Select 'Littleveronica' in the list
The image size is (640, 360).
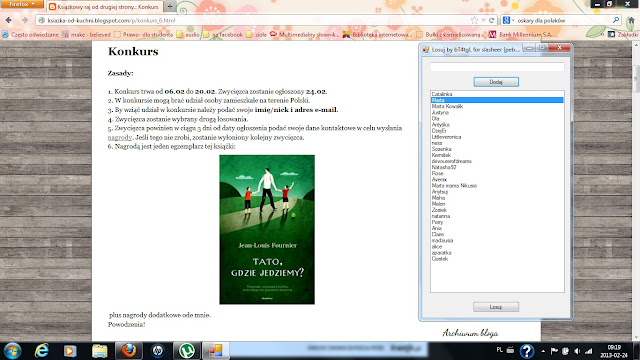[x=446, y=137]
